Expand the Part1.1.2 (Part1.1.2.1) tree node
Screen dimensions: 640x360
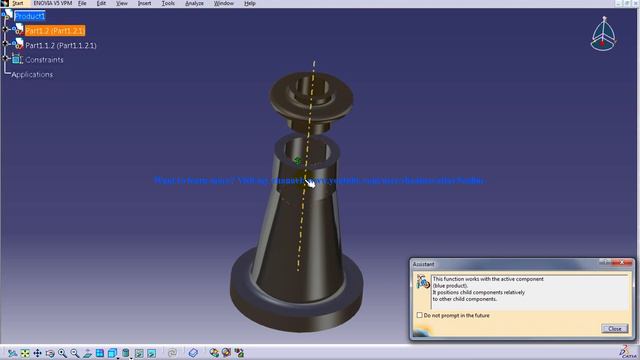click(x=5, y=44)
